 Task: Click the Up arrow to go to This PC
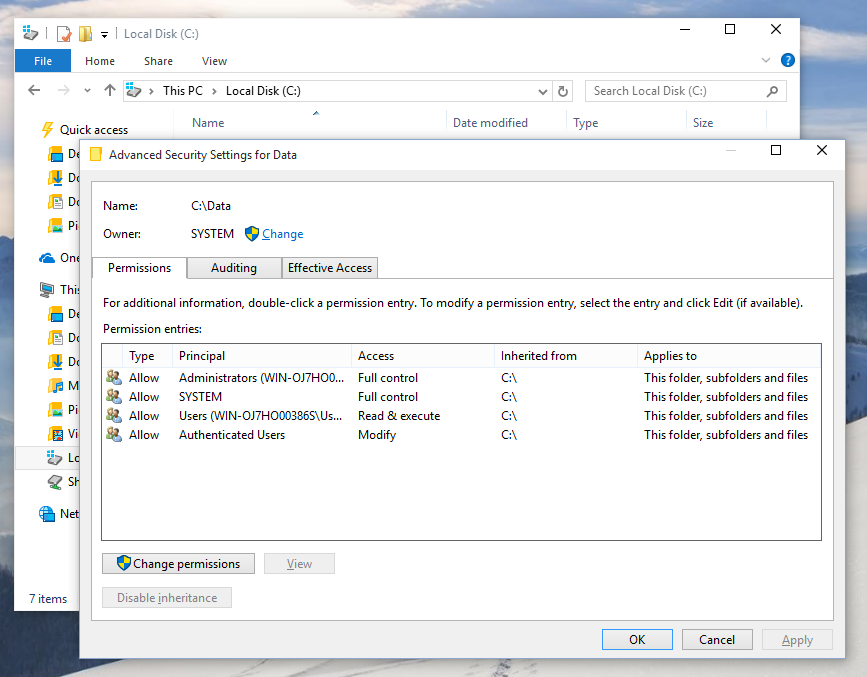point(110,90)
